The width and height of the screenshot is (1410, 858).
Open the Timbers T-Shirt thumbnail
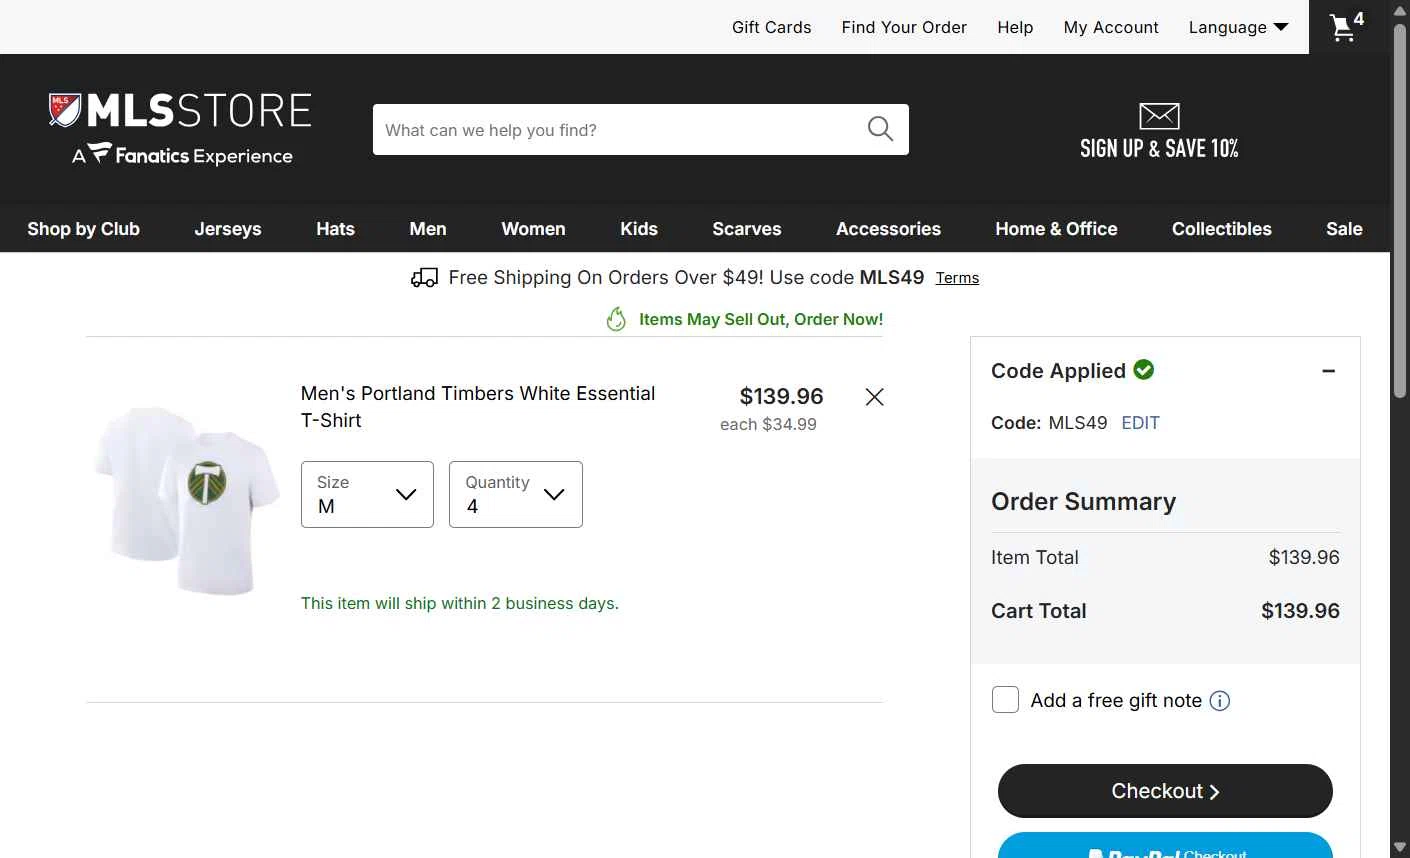[x=186, y=500]
